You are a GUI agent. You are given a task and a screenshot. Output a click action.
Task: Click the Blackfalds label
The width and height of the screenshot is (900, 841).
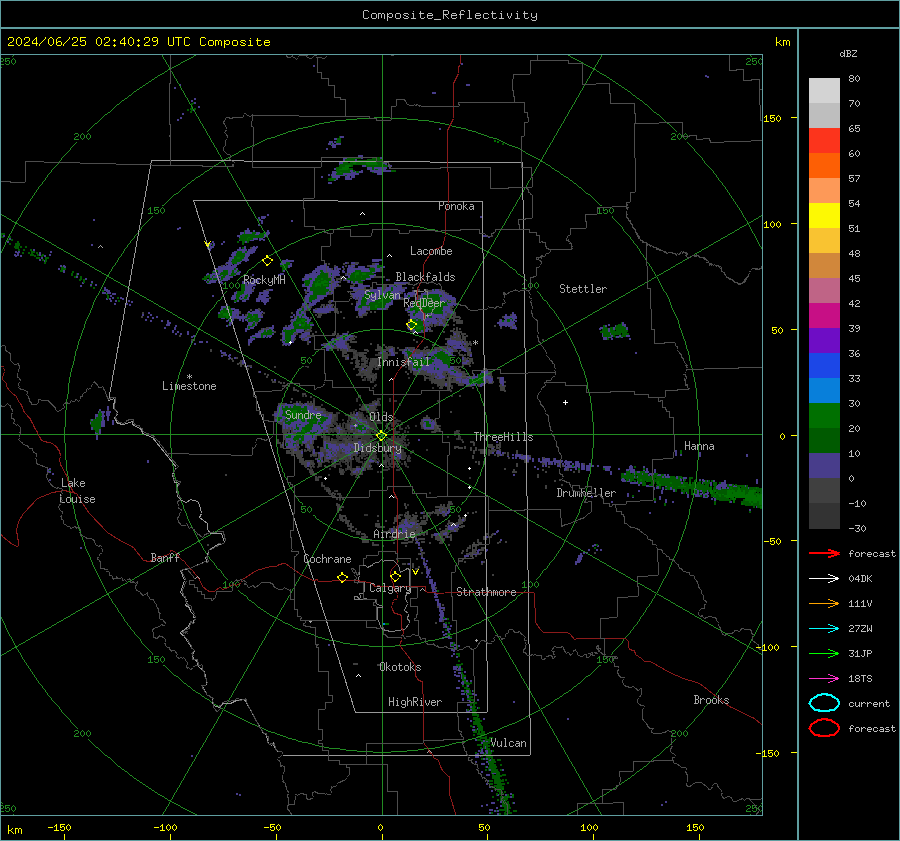coord(425,277)
